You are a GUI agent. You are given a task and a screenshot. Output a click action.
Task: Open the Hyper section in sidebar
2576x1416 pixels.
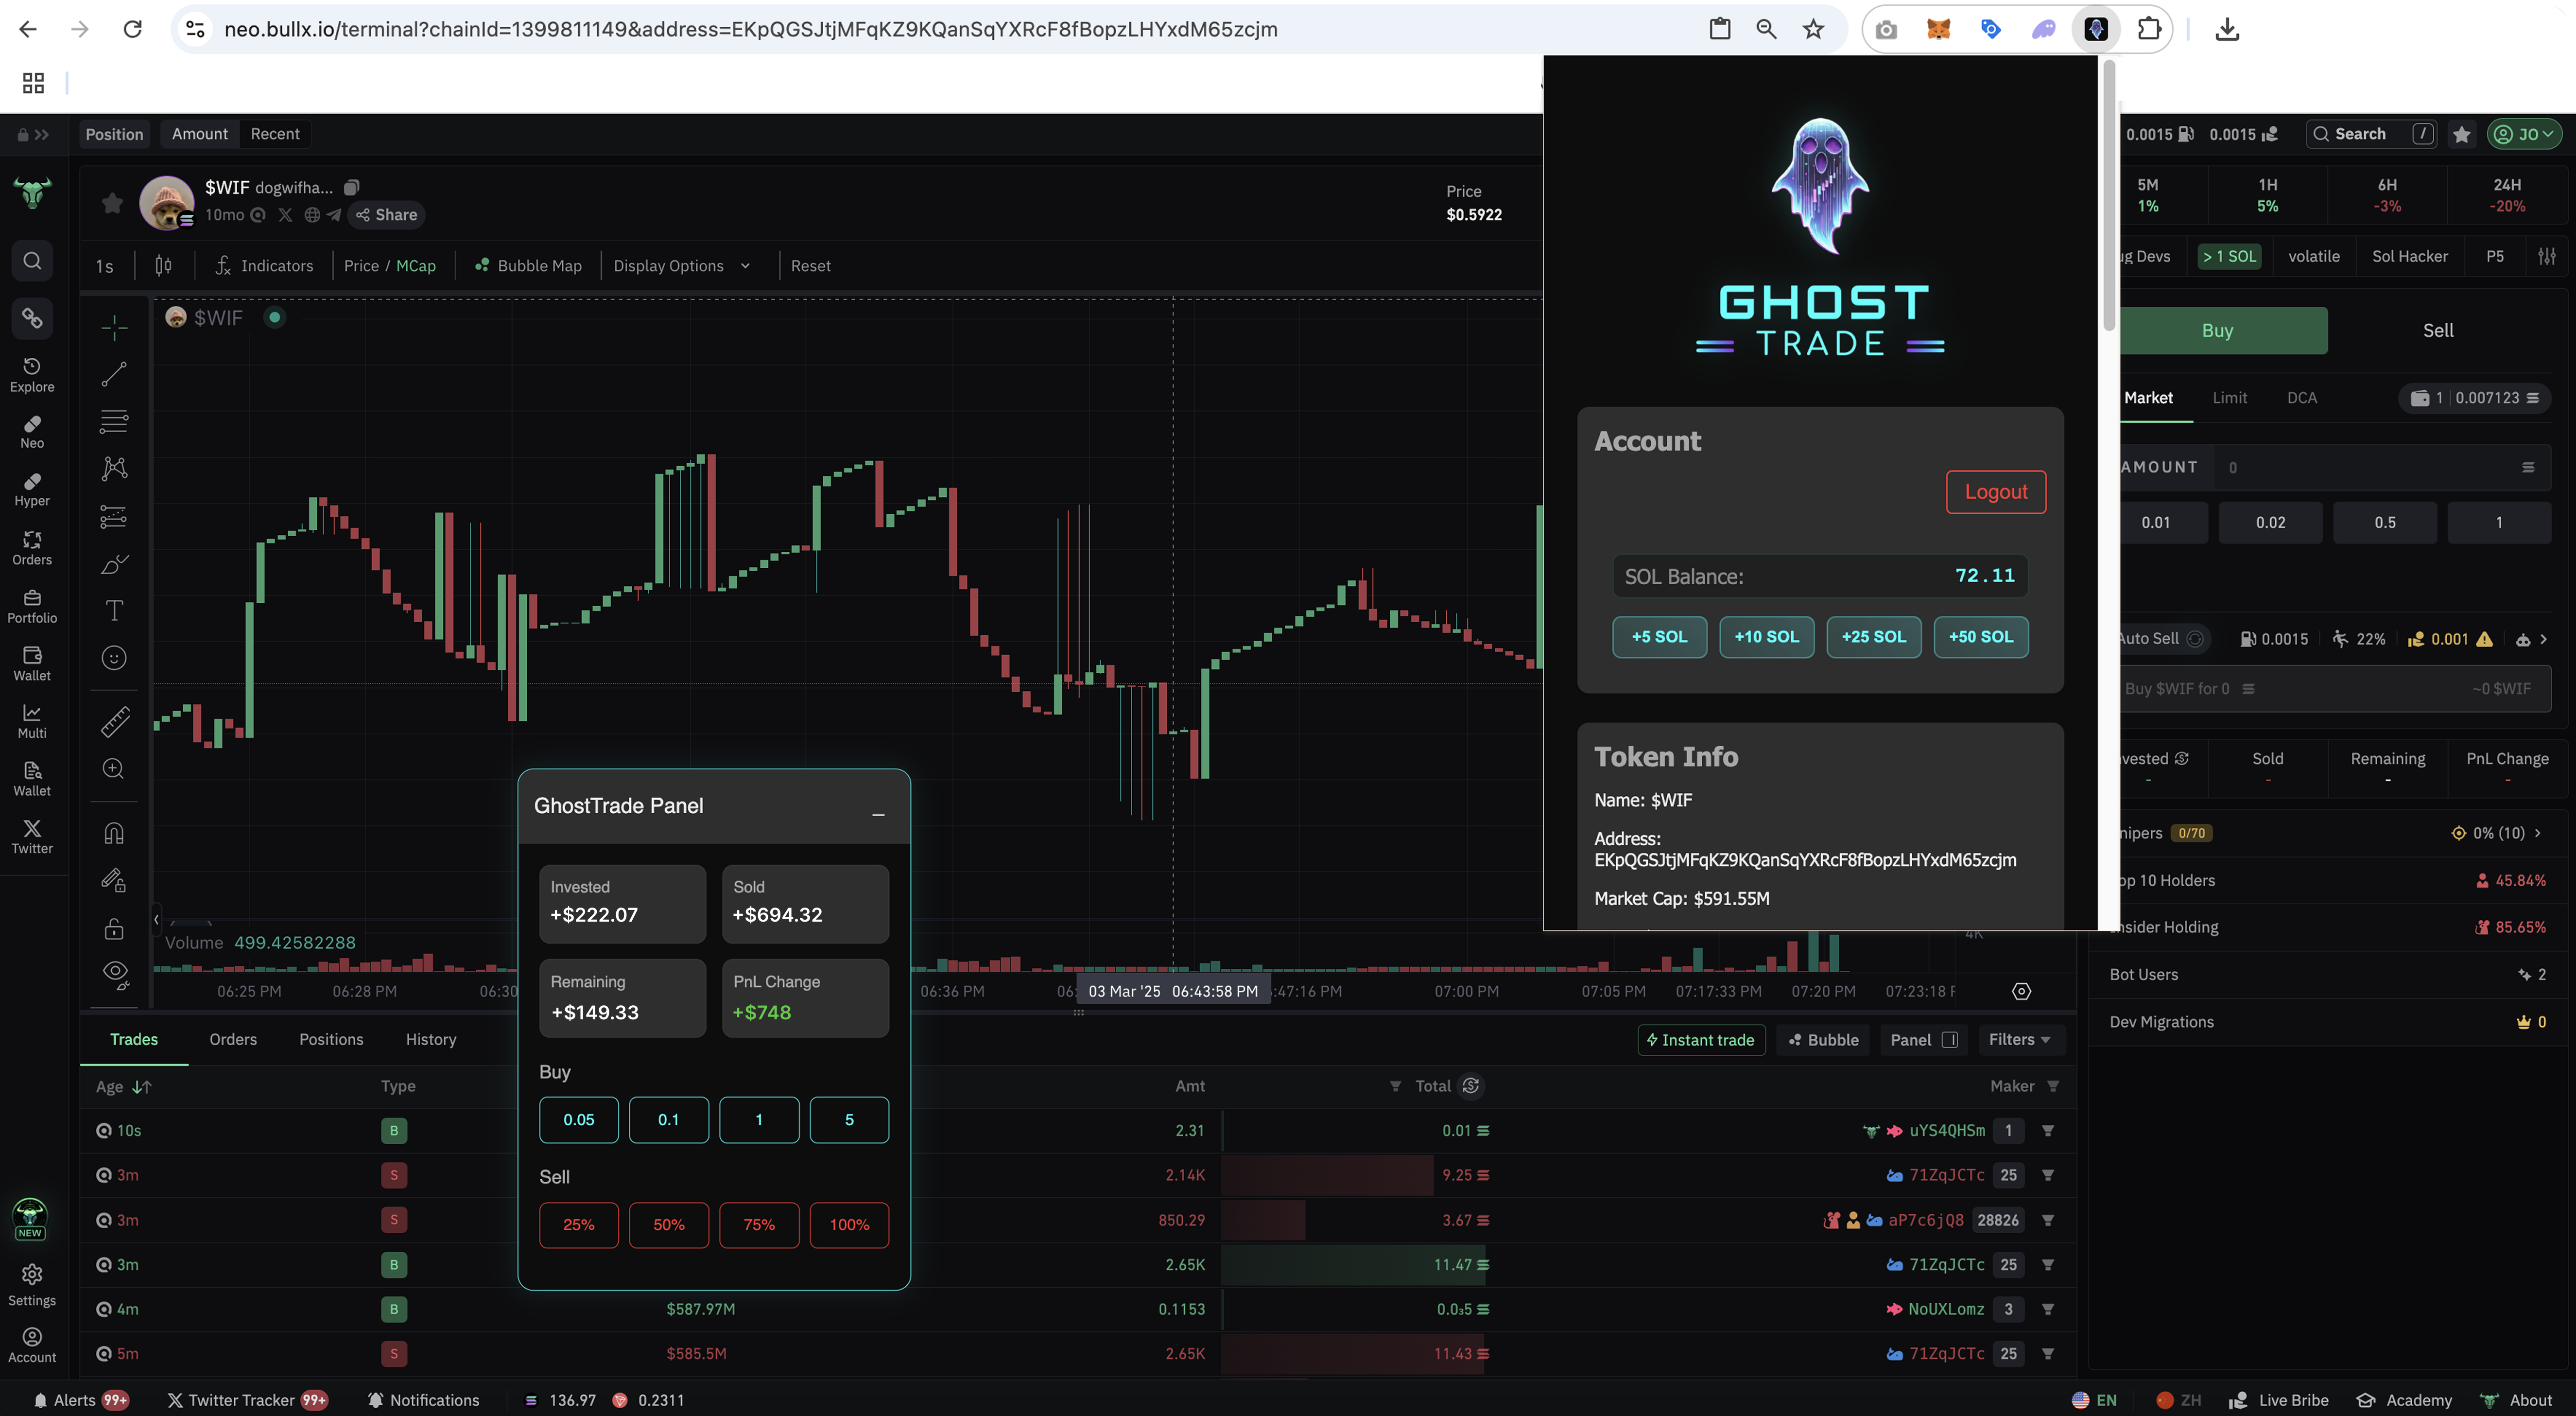(32, 490)
